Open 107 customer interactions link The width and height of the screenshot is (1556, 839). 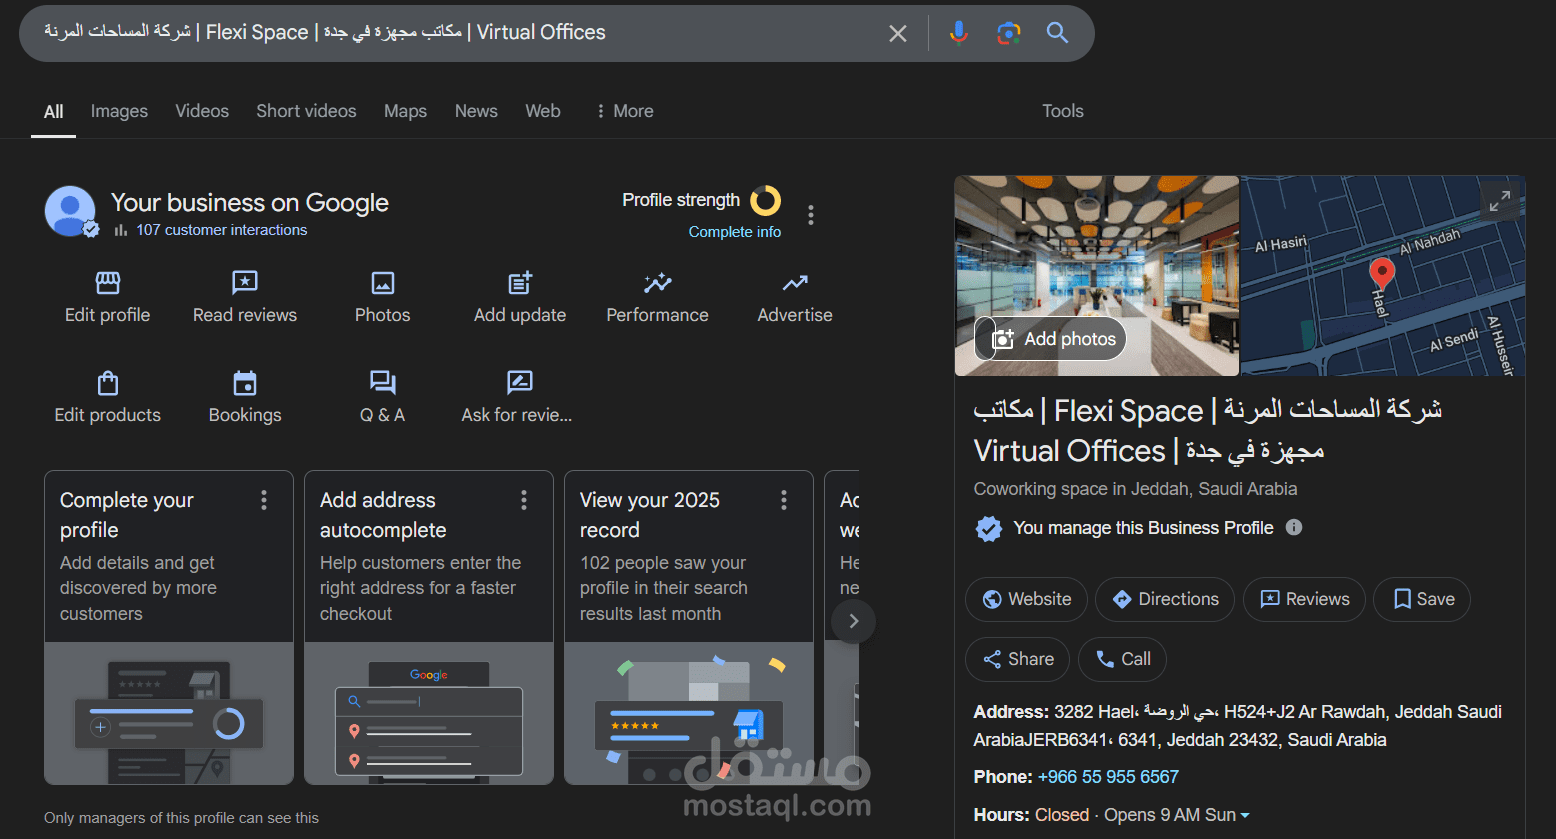(x=222, y=230)
